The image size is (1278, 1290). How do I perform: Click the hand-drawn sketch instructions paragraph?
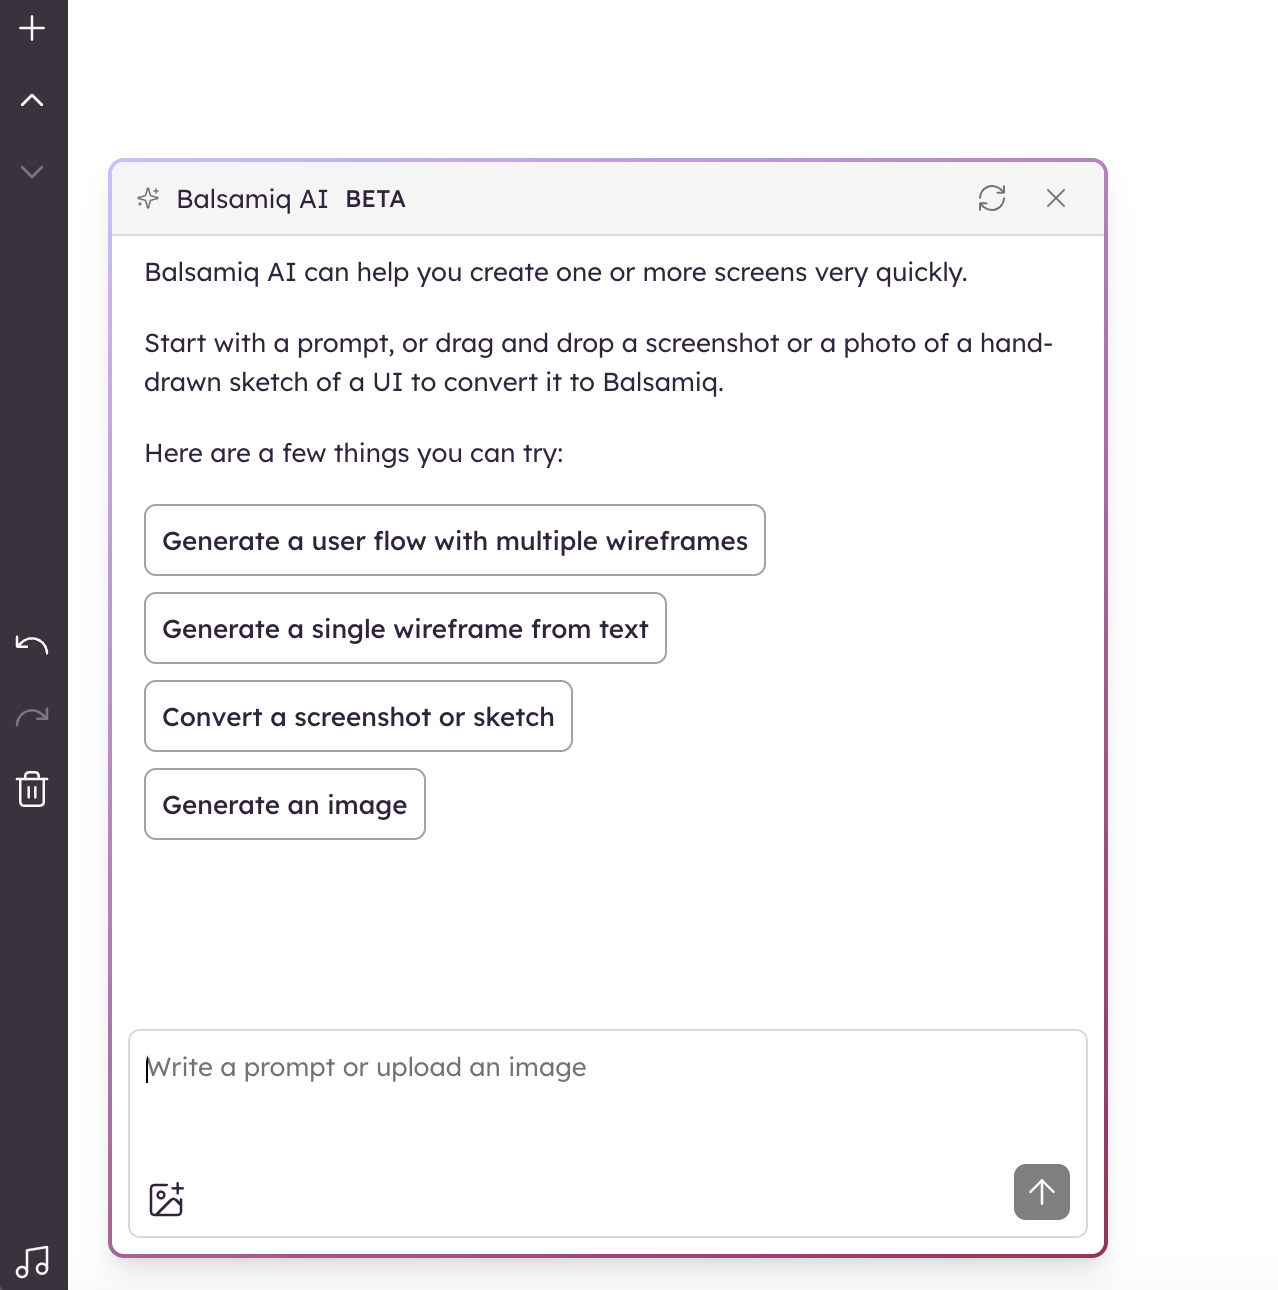tap(598, 362)
